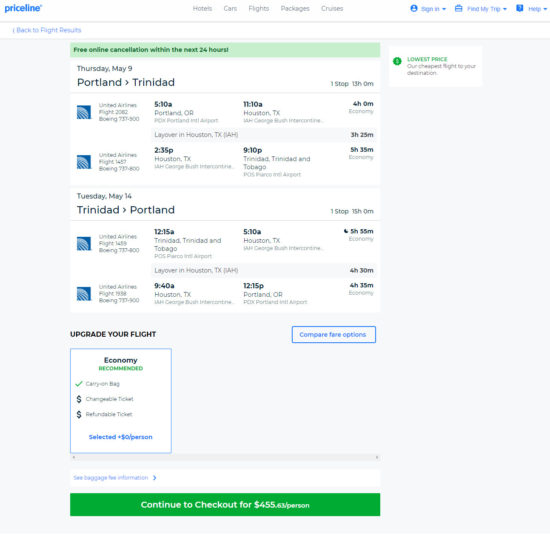Click the Help question mark icon
This screenshot has height=534, width=550.
coord(520,8)
